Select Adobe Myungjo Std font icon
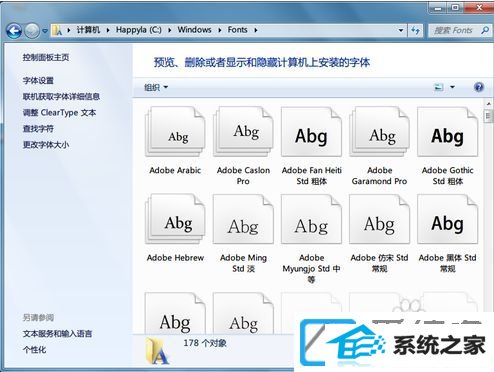Viewport: 494px width, 372px height. pos(311,219)
